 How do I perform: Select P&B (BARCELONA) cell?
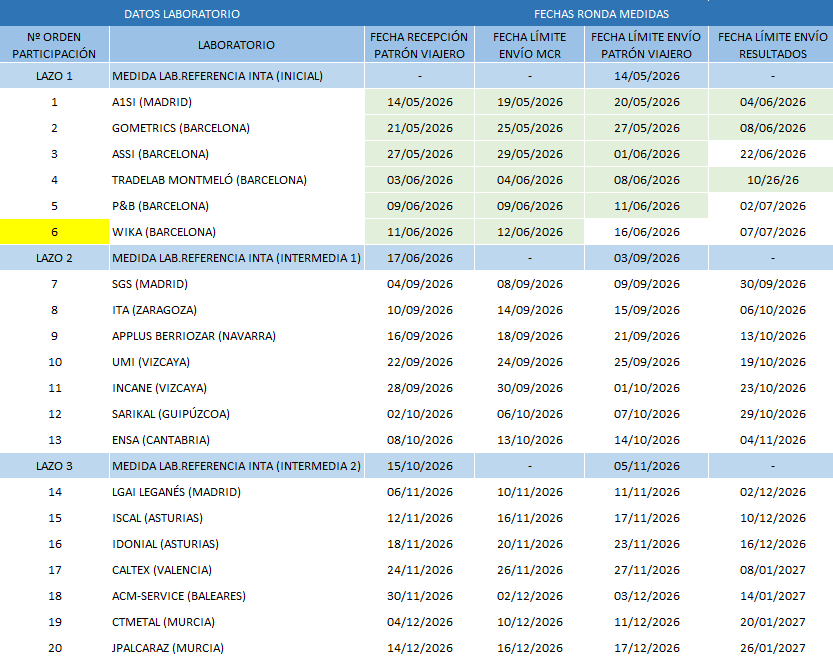click(236, 206)
